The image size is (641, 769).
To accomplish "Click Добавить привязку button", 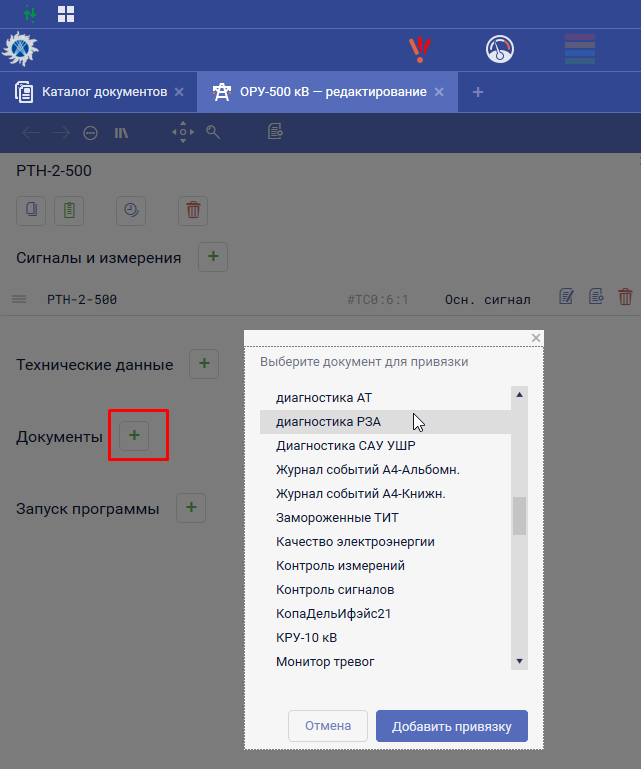I will tap(451, 726).
